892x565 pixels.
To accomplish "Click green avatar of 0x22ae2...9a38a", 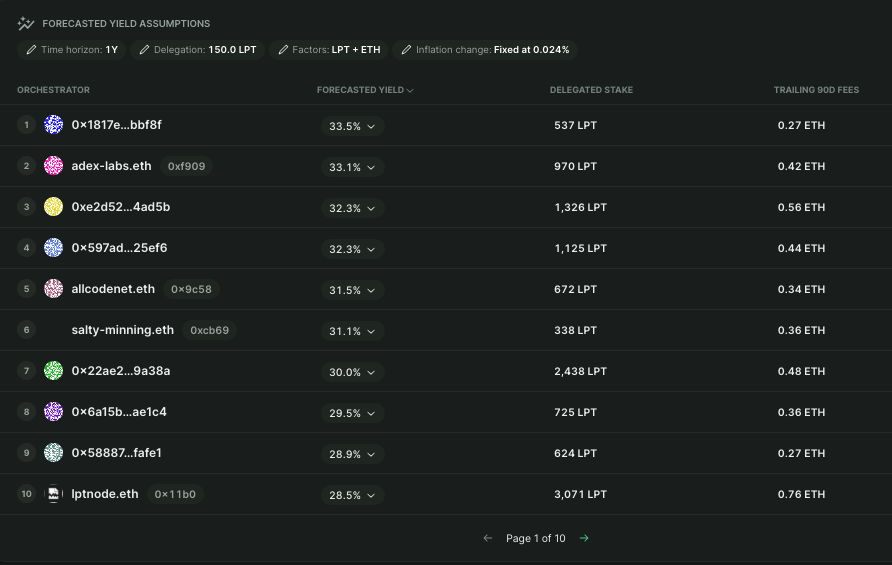I will pos(53,371).
